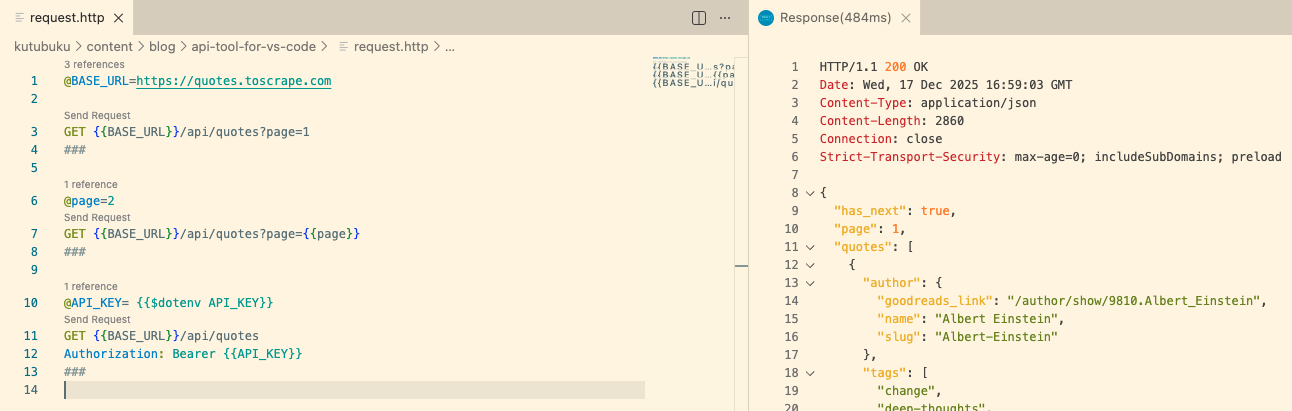Click the "change" tag line

(x=909, y=391)
